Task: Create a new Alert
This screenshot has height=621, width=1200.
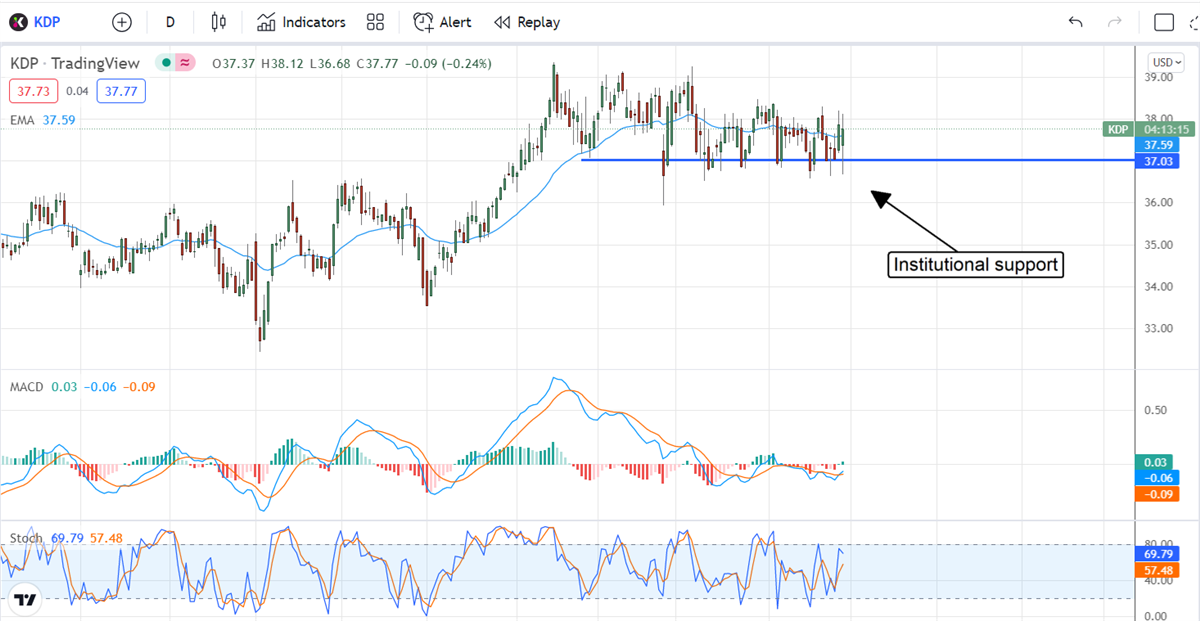Action: point(444,22)
